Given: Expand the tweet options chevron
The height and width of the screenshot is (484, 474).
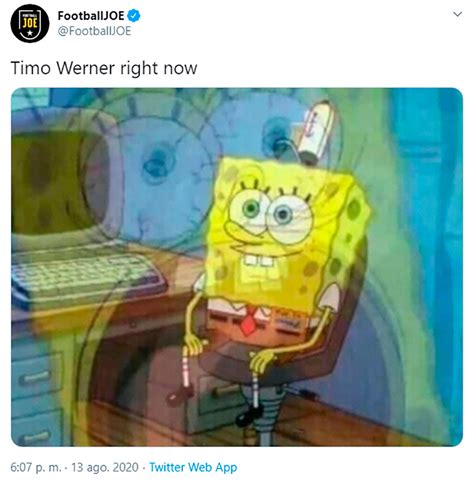Looking at the screenshot, I should 458,14.
